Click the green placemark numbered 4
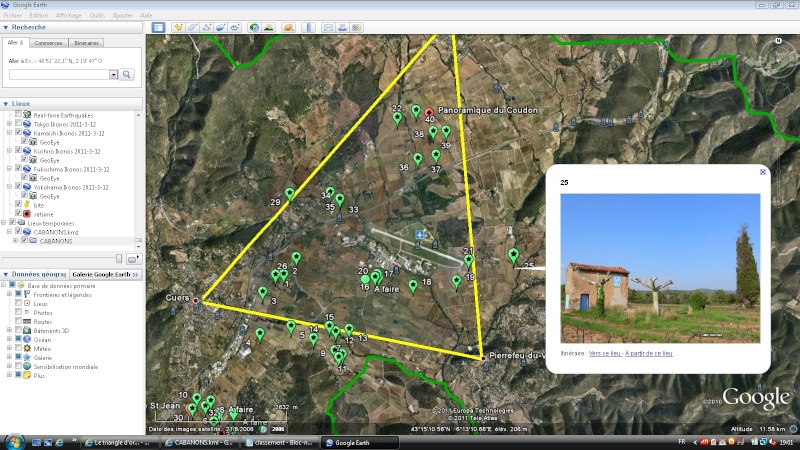Viewport: 800px width, 450px height. (260, 335)
